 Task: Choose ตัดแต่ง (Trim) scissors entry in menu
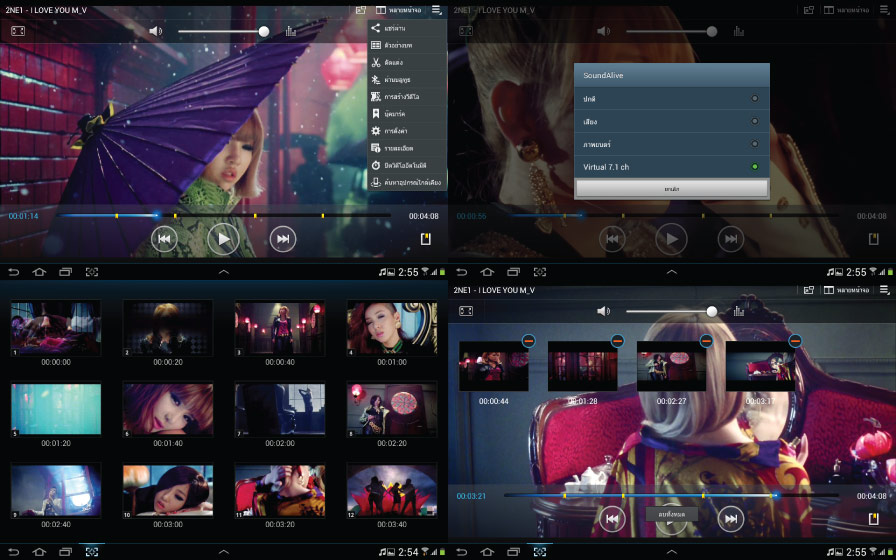point(407,62)
